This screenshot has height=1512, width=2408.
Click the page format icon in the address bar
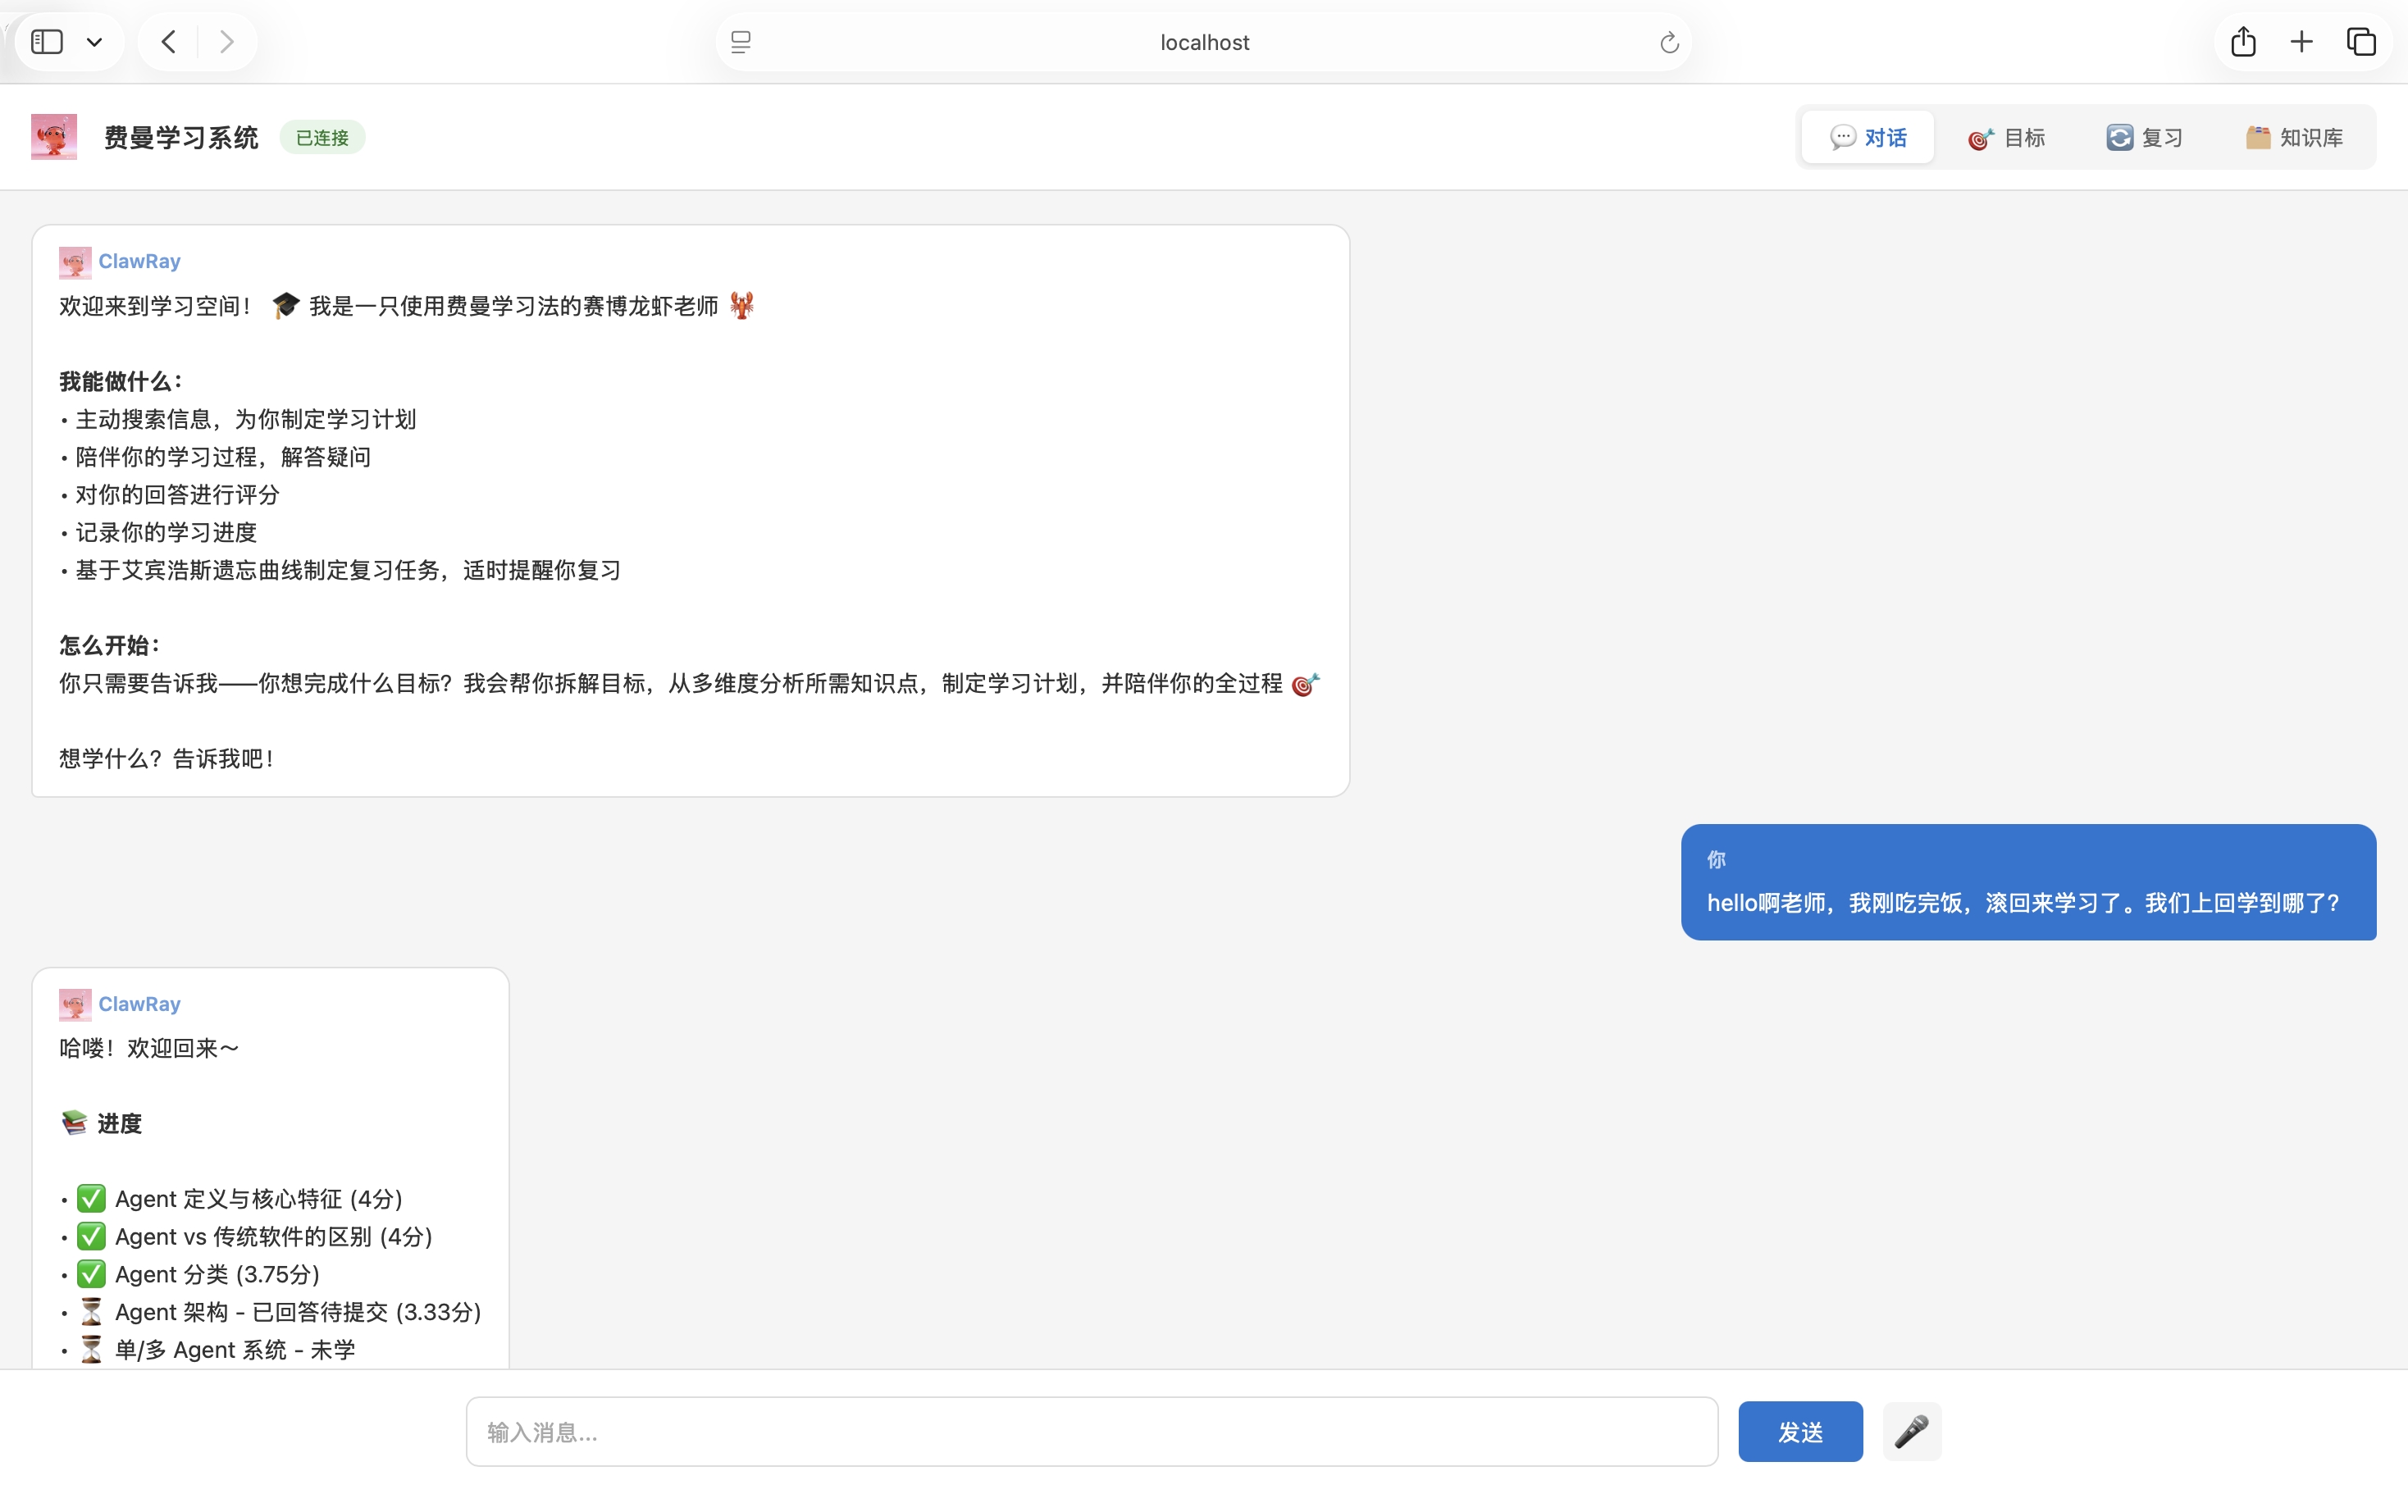(741, 42)
